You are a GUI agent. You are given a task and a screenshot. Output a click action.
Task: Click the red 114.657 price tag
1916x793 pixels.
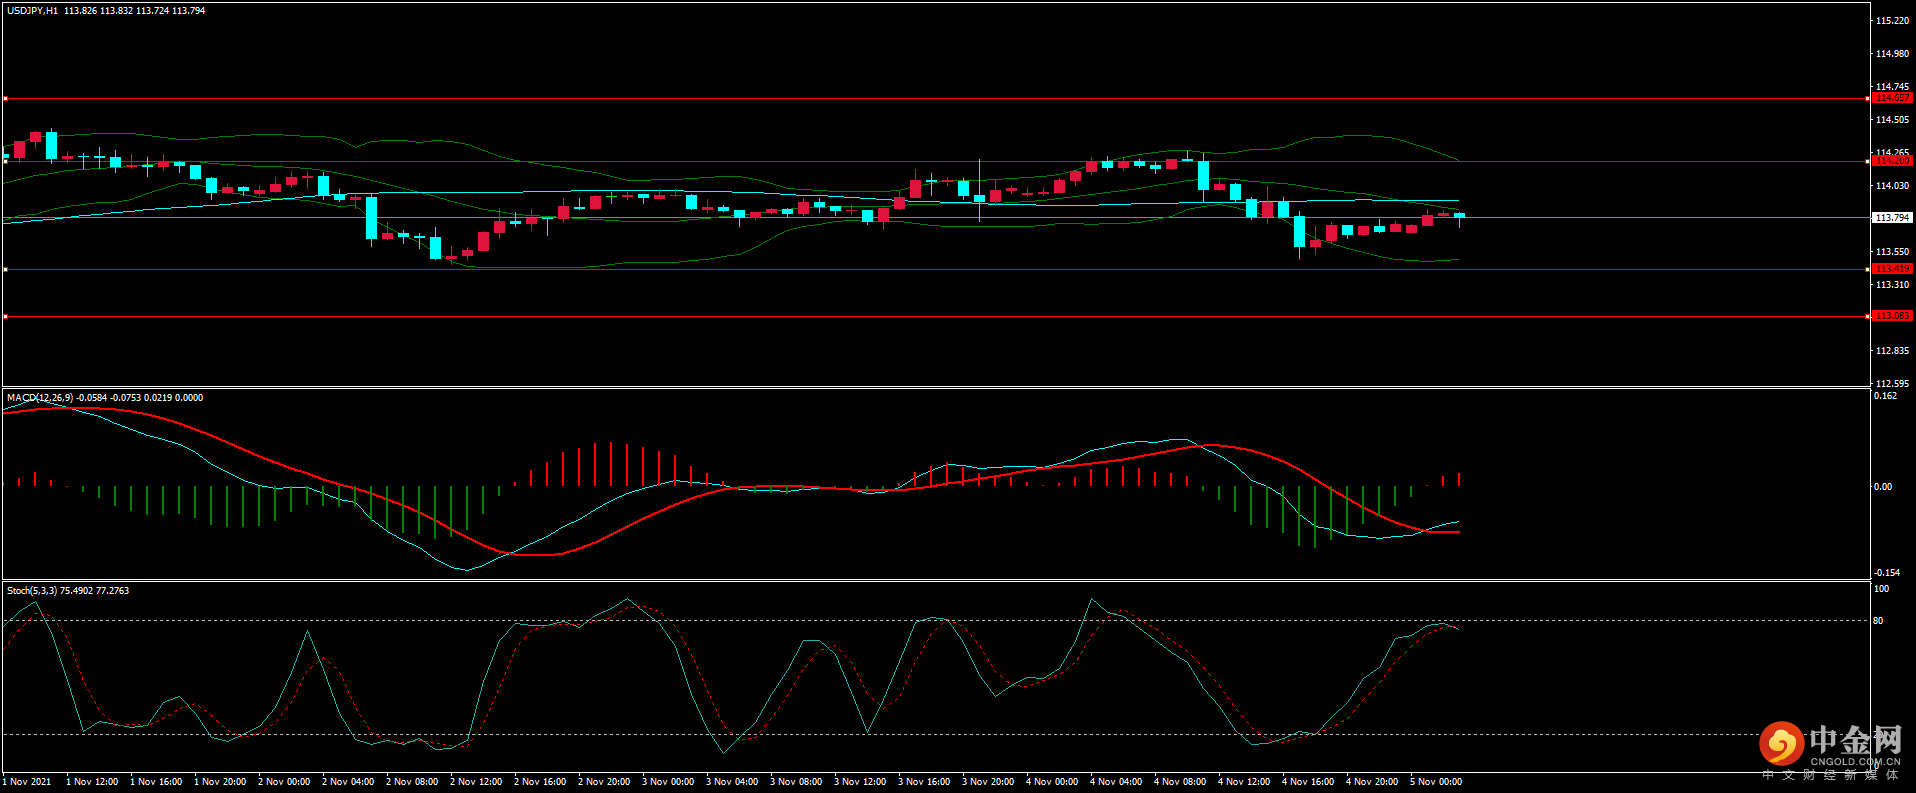click(x=1891, y=98)
